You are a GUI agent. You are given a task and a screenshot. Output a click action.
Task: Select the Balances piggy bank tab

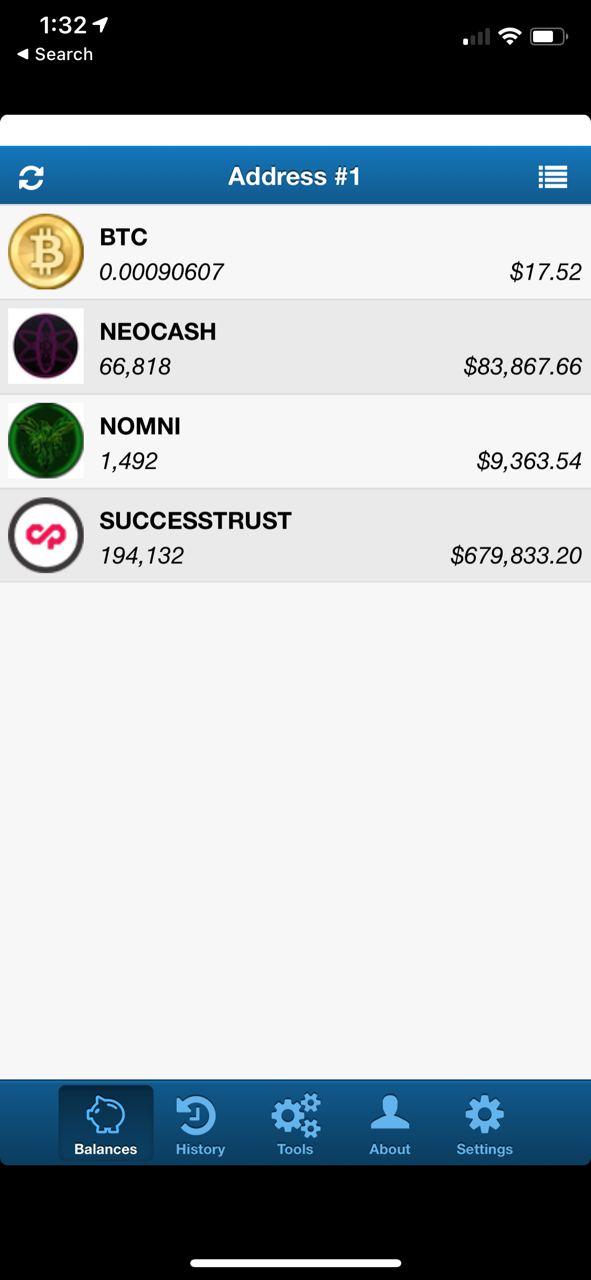(x=106, y=1125)
